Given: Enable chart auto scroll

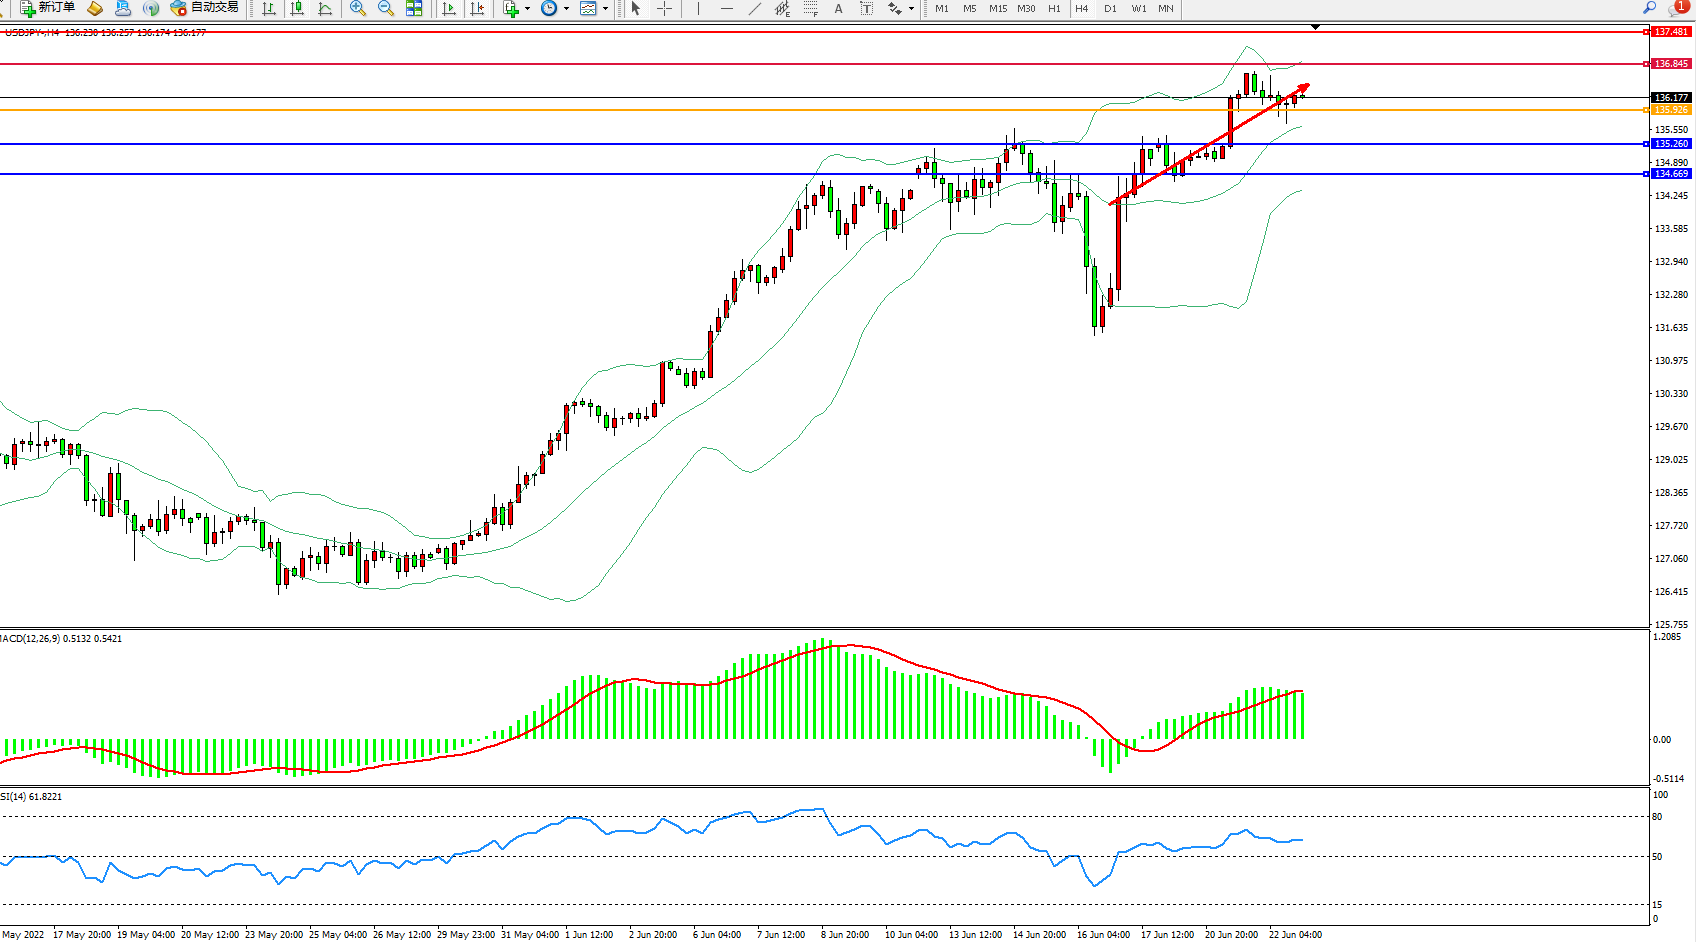Looking at the screenshot, I should point(449,8).
